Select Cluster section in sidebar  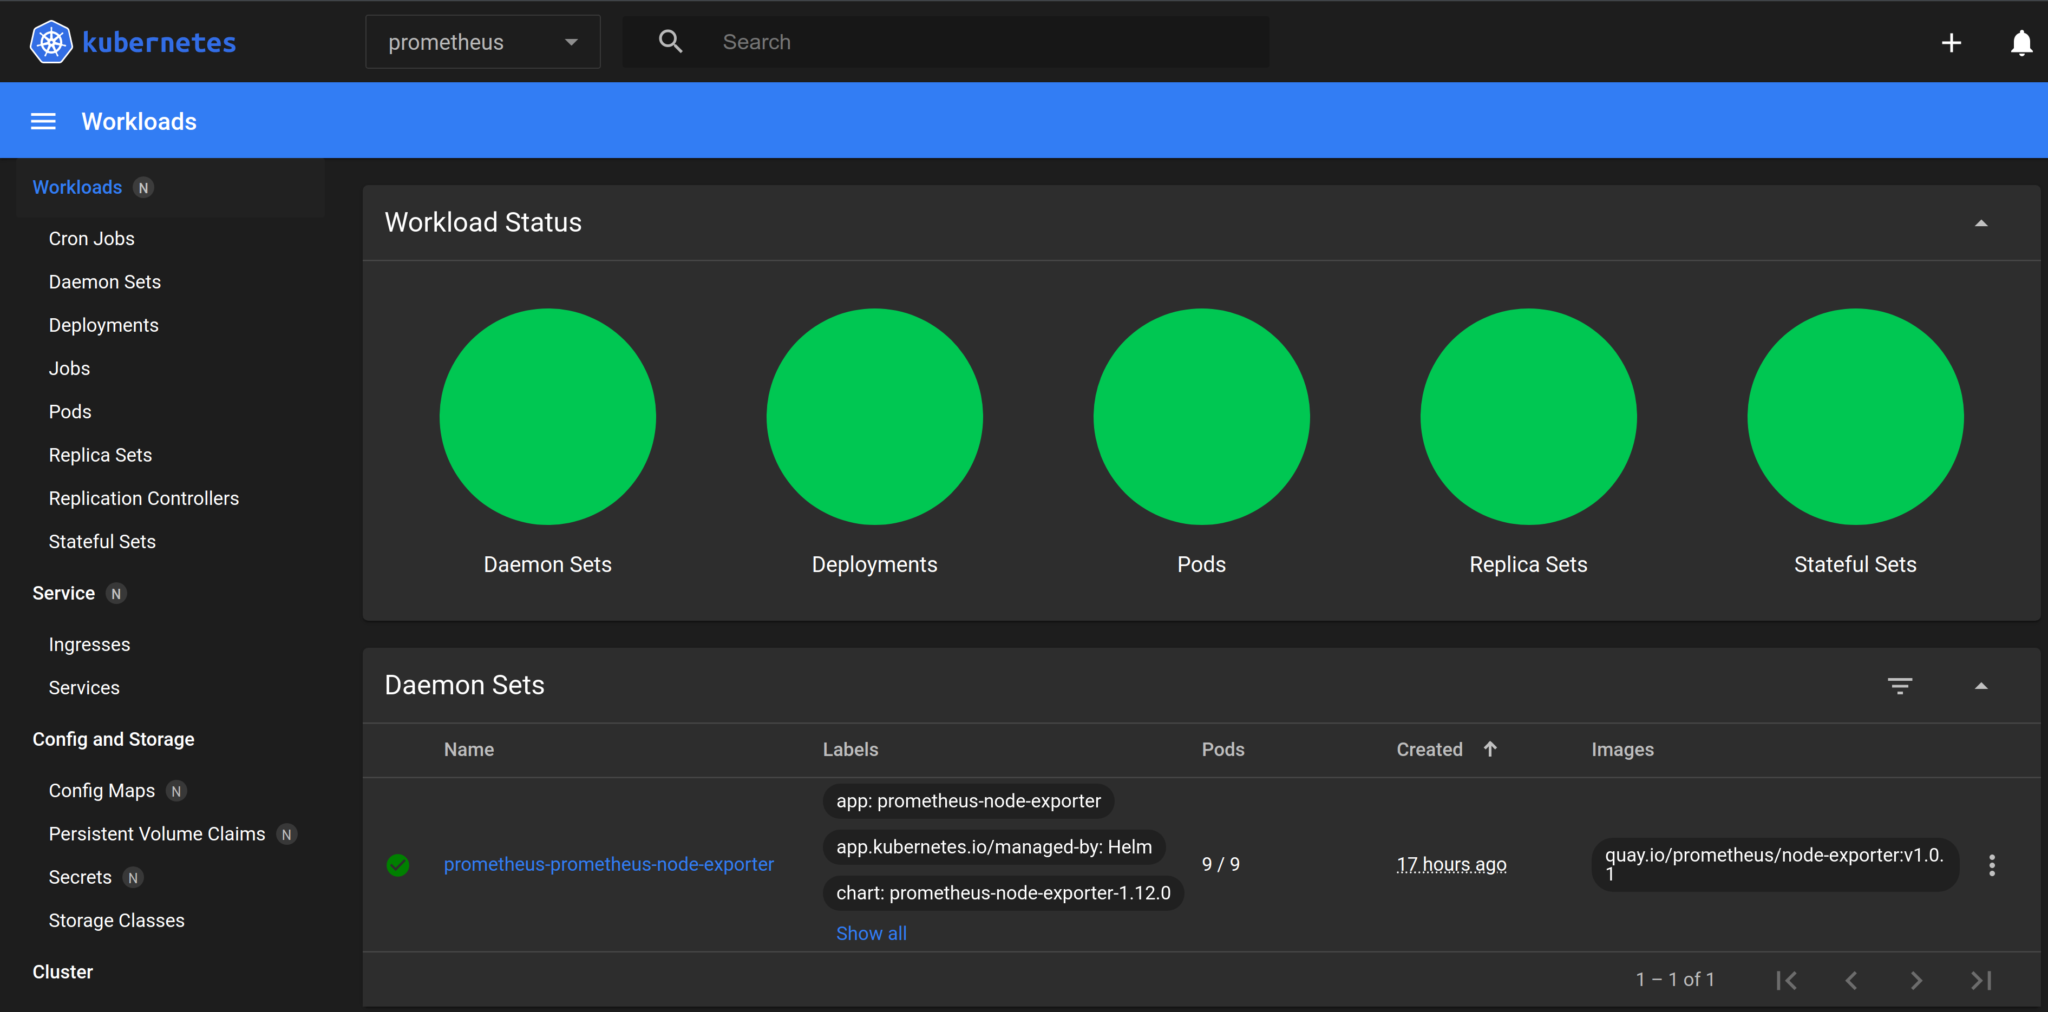[x=62, y=972]
